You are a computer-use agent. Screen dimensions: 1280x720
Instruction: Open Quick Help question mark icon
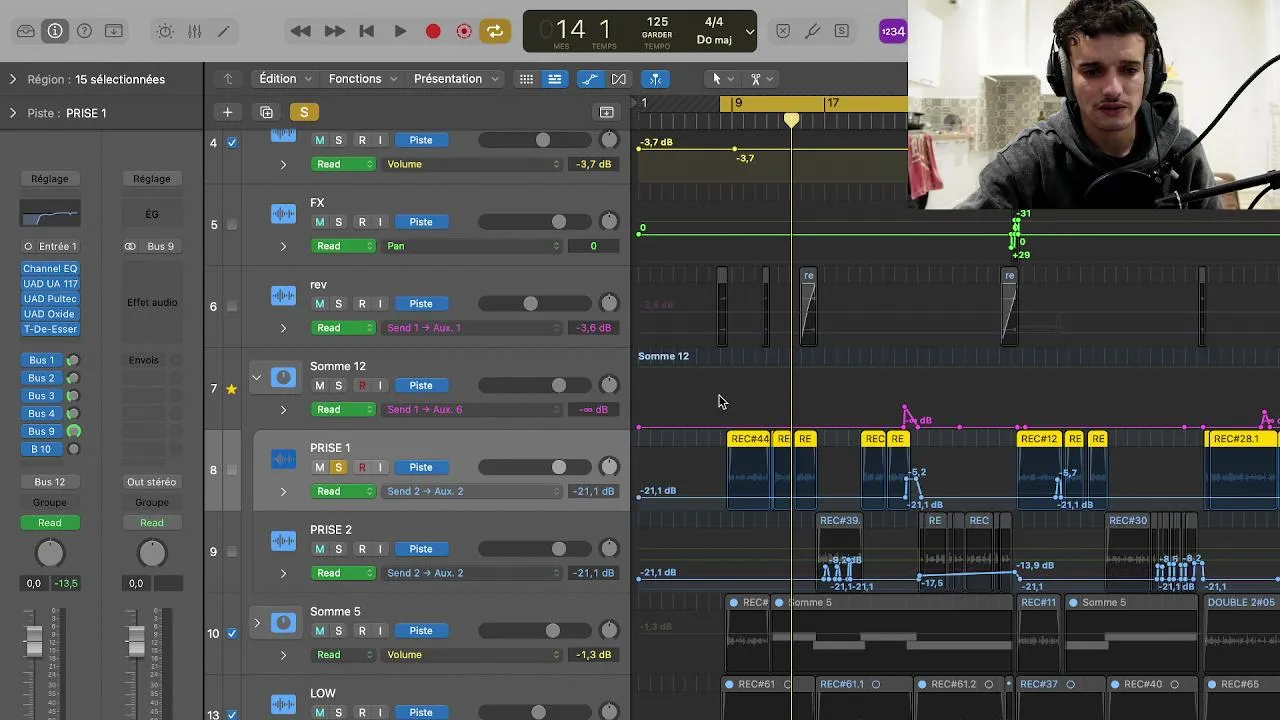click(x=85, y=31)
